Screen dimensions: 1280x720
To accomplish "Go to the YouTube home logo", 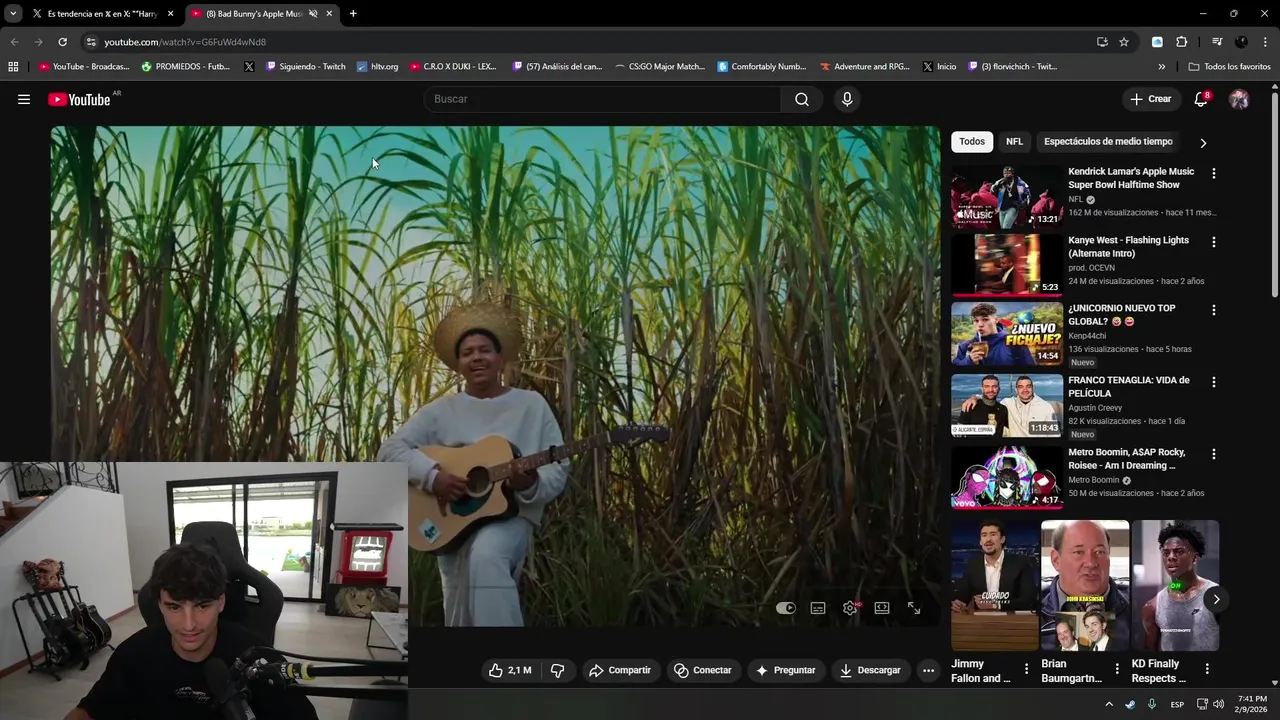I will tap(79, 99).
